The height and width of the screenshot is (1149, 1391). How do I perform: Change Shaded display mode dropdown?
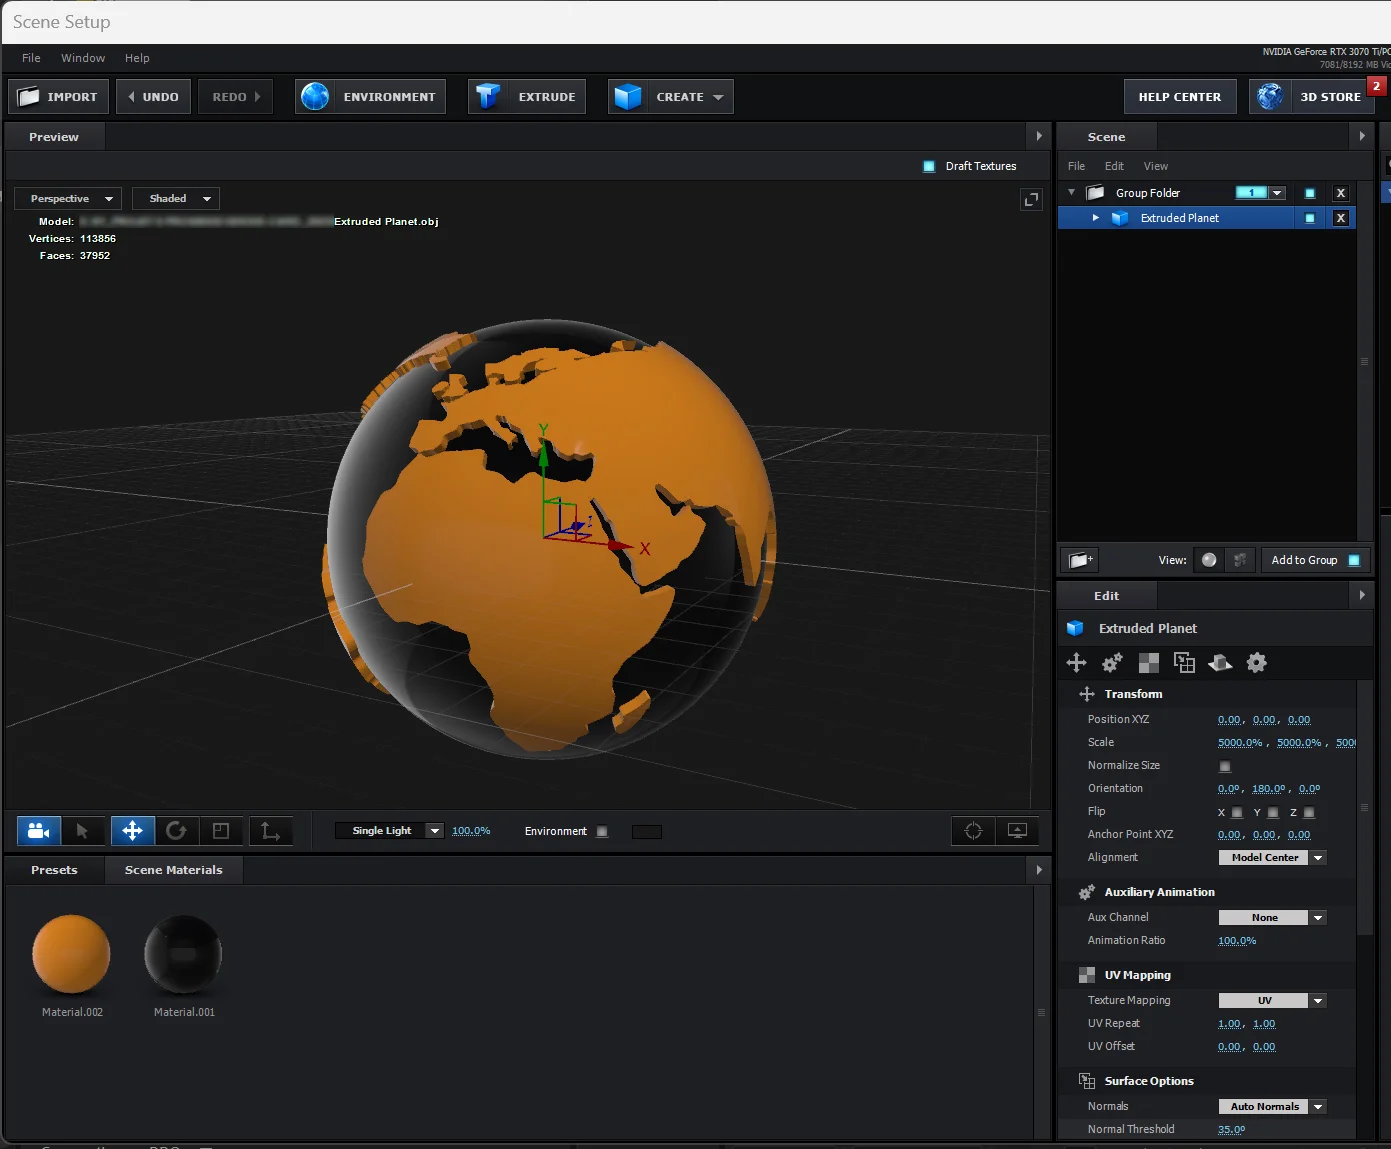[x=176, y=198]
